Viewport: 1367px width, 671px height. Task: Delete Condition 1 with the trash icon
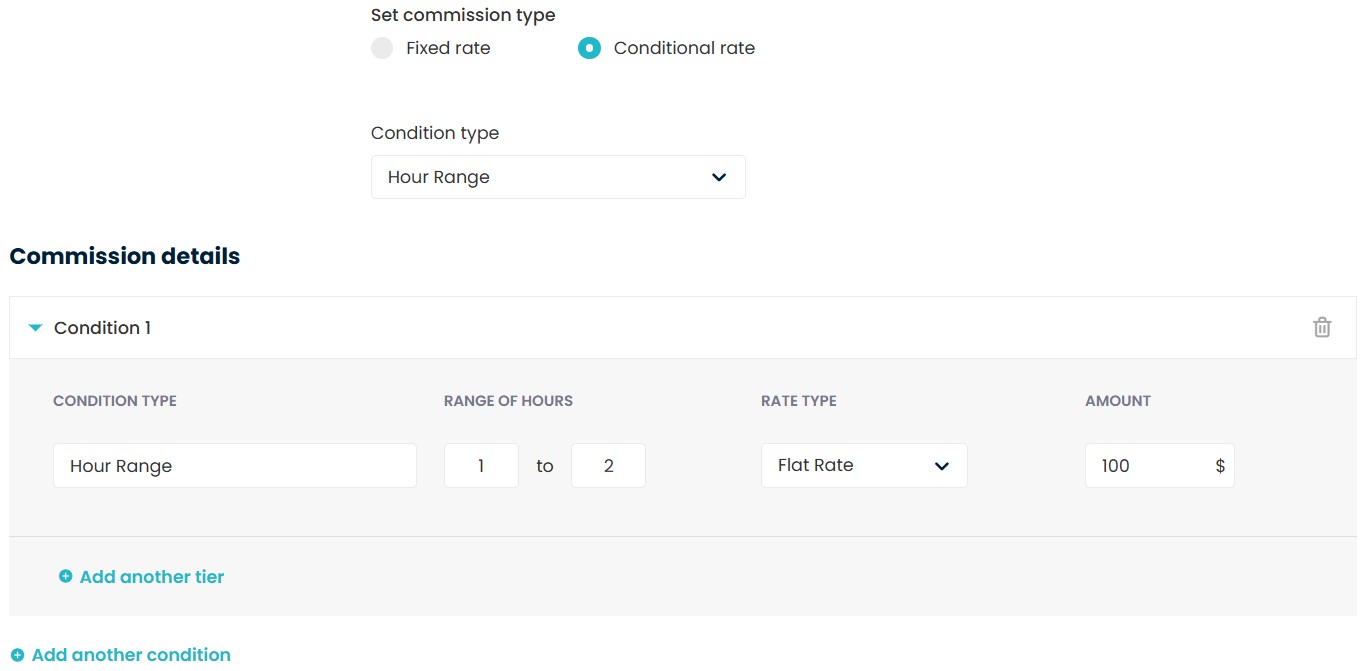point(1321,327)
